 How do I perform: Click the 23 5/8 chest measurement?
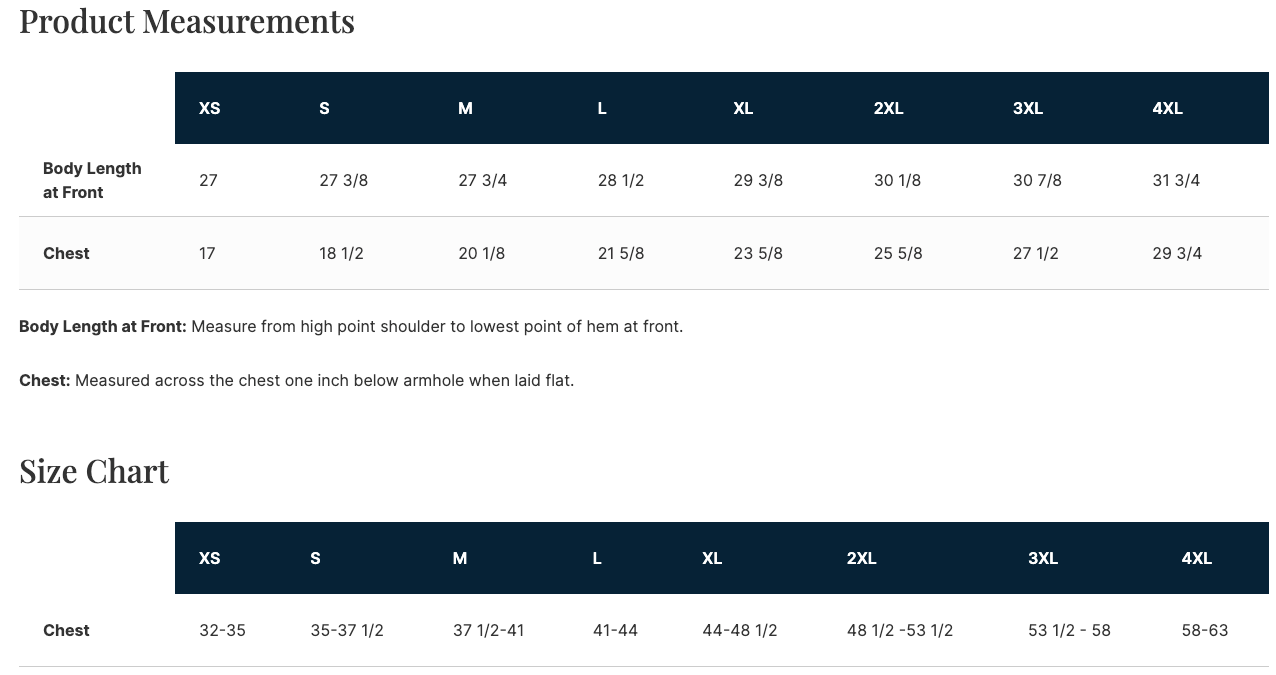click(758, 253)
